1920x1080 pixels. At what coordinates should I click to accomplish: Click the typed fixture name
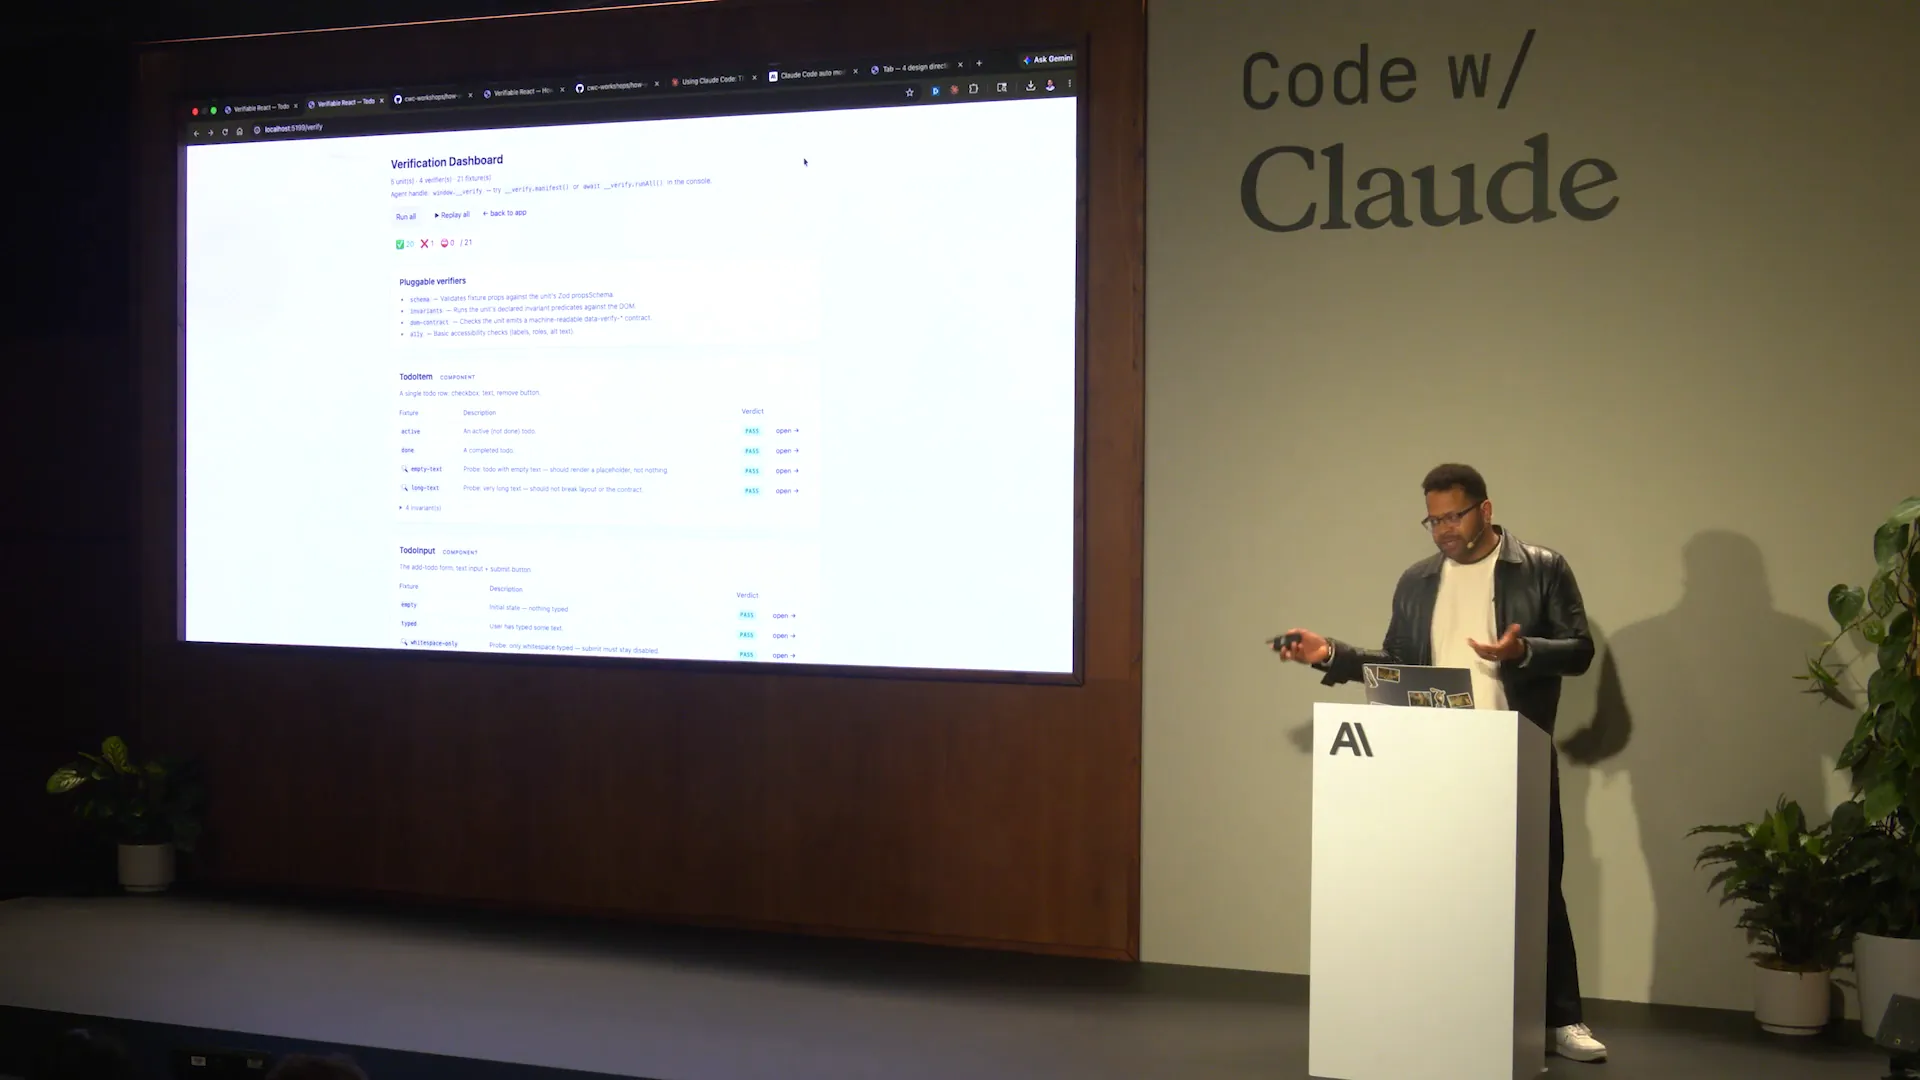pyautogui.click(x=409, y=624)
